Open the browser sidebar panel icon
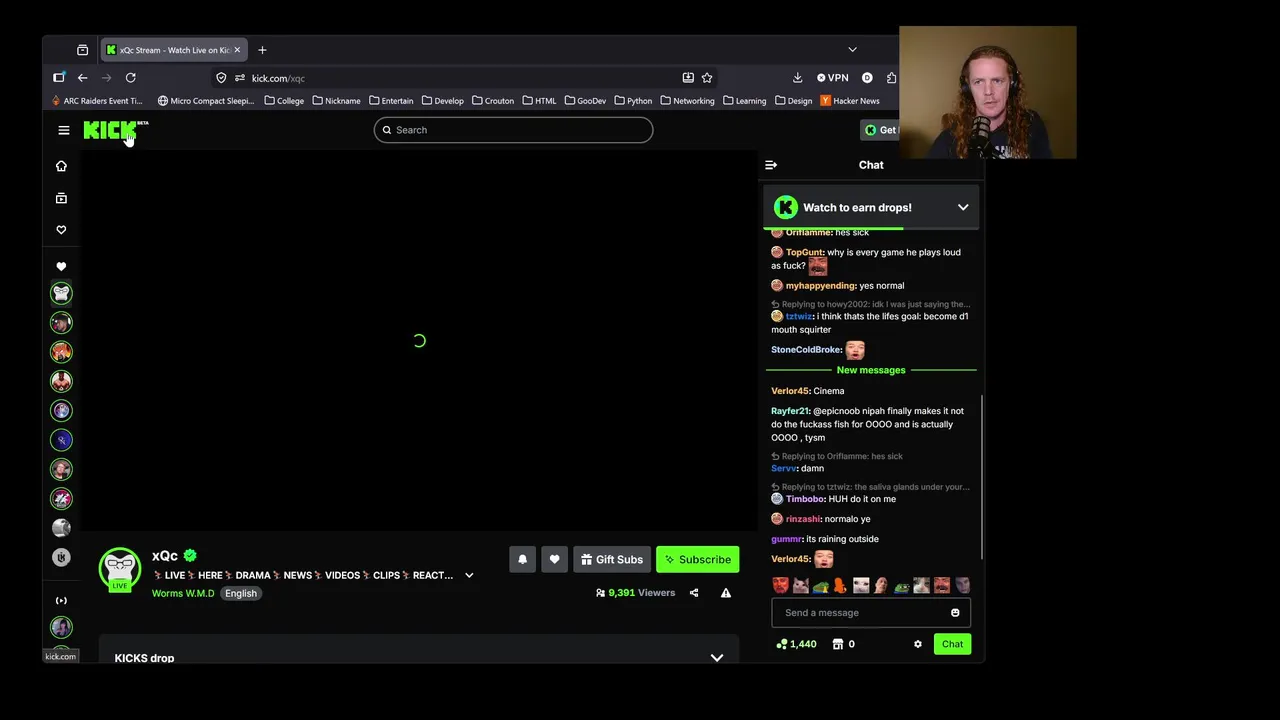 (x=59, y=78)
